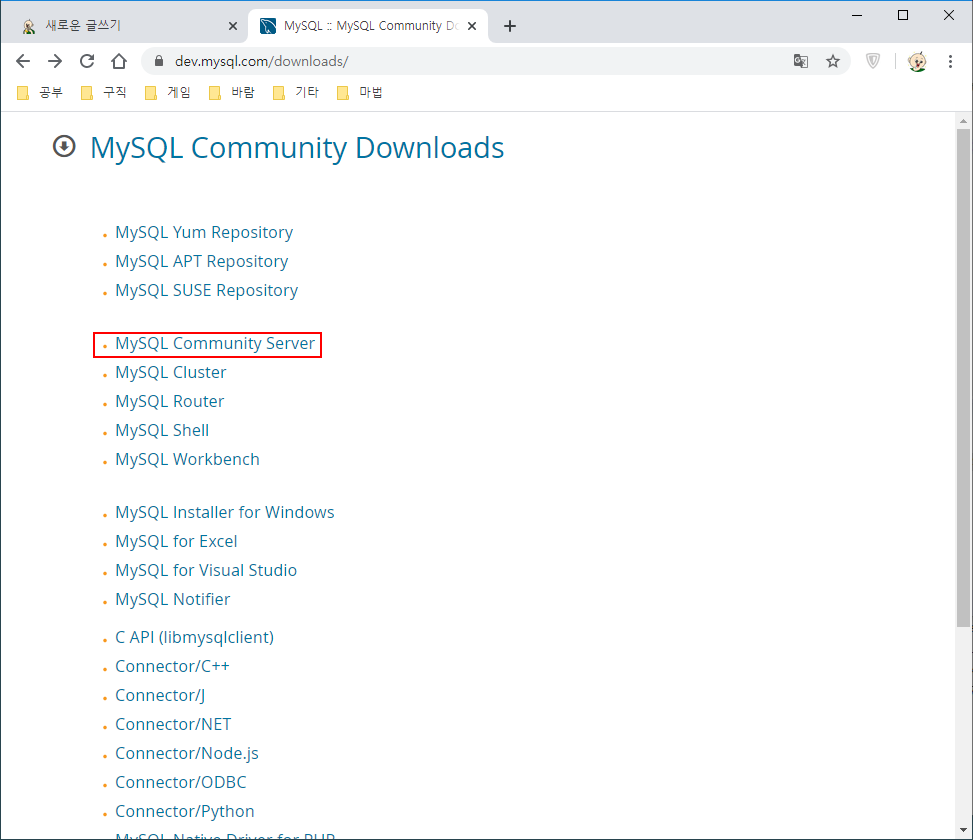Open MySQL for Visual Studio link
The height and width of the screenshot is (840, 973).
pos(206,570)
